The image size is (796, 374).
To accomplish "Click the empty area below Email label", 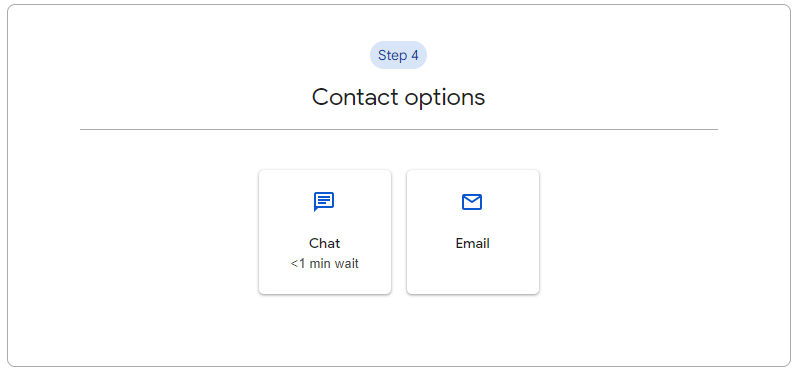I will [473, 271].
